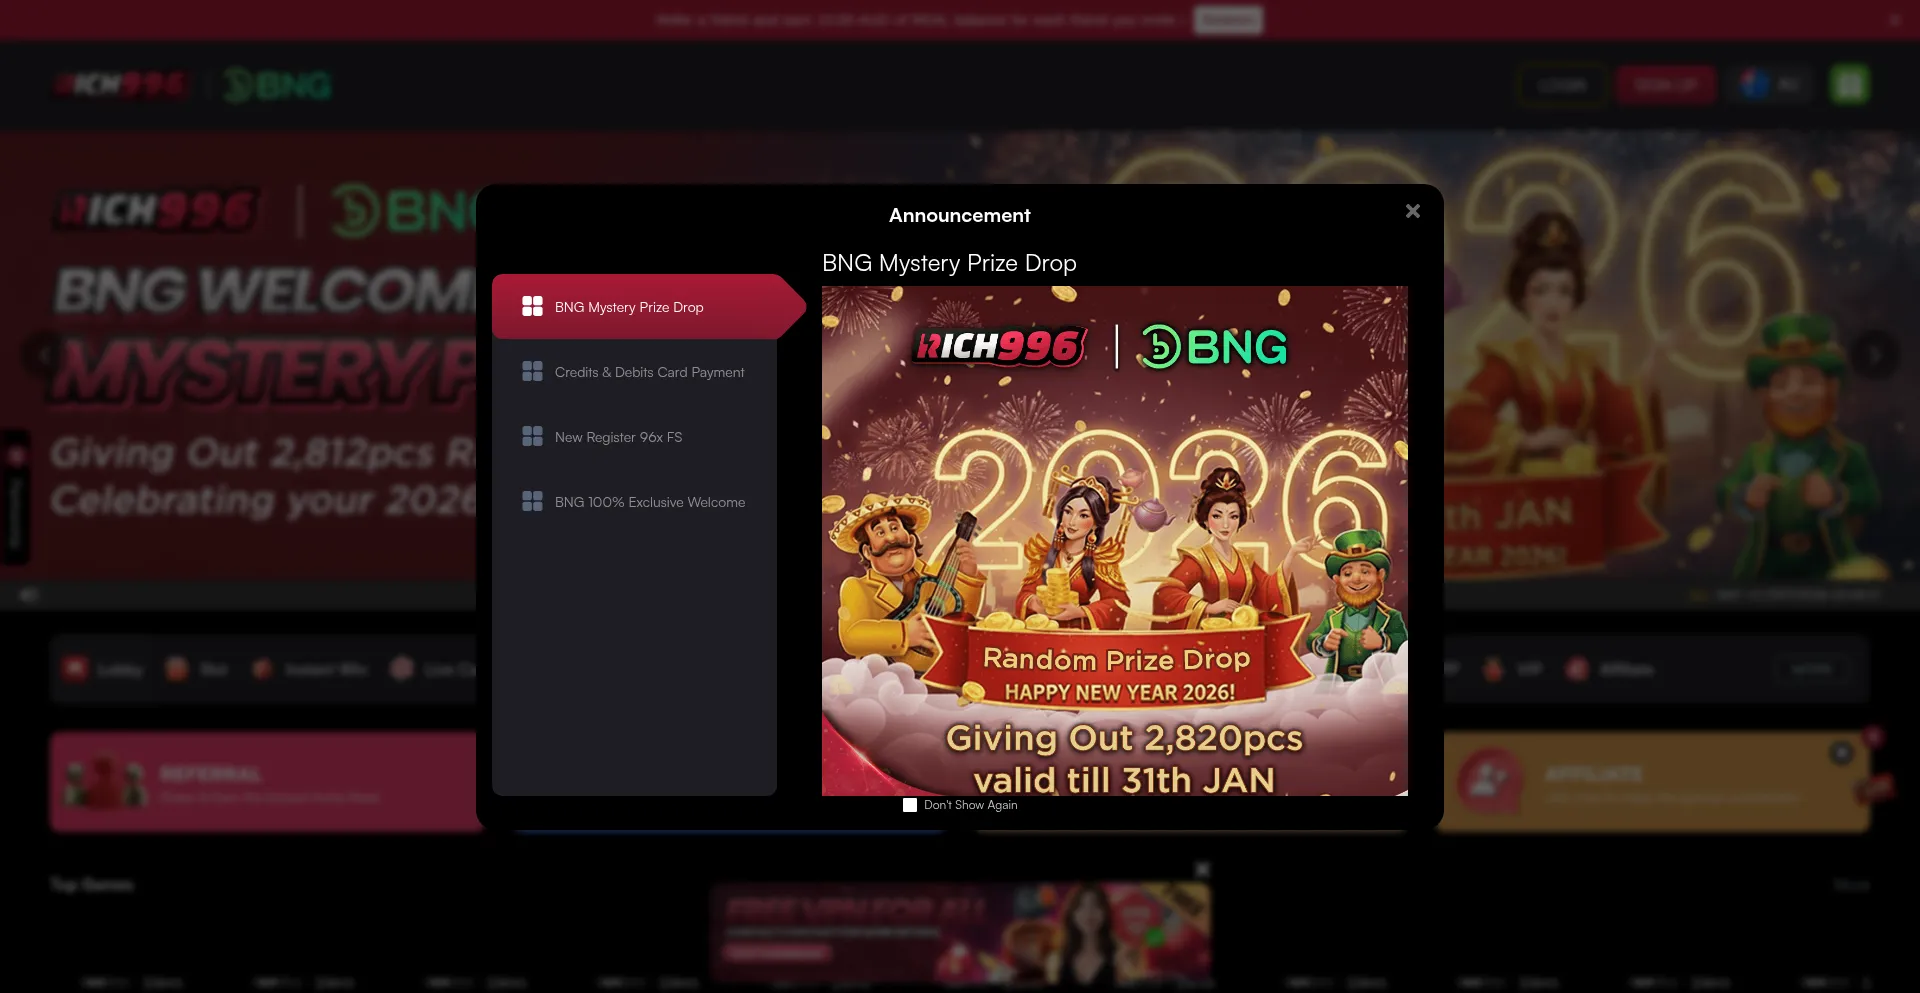The height and width of the screenshot is (993, 1920).
Task: Go to the previous banner slide arrow
Action: (x=44, y=355)
